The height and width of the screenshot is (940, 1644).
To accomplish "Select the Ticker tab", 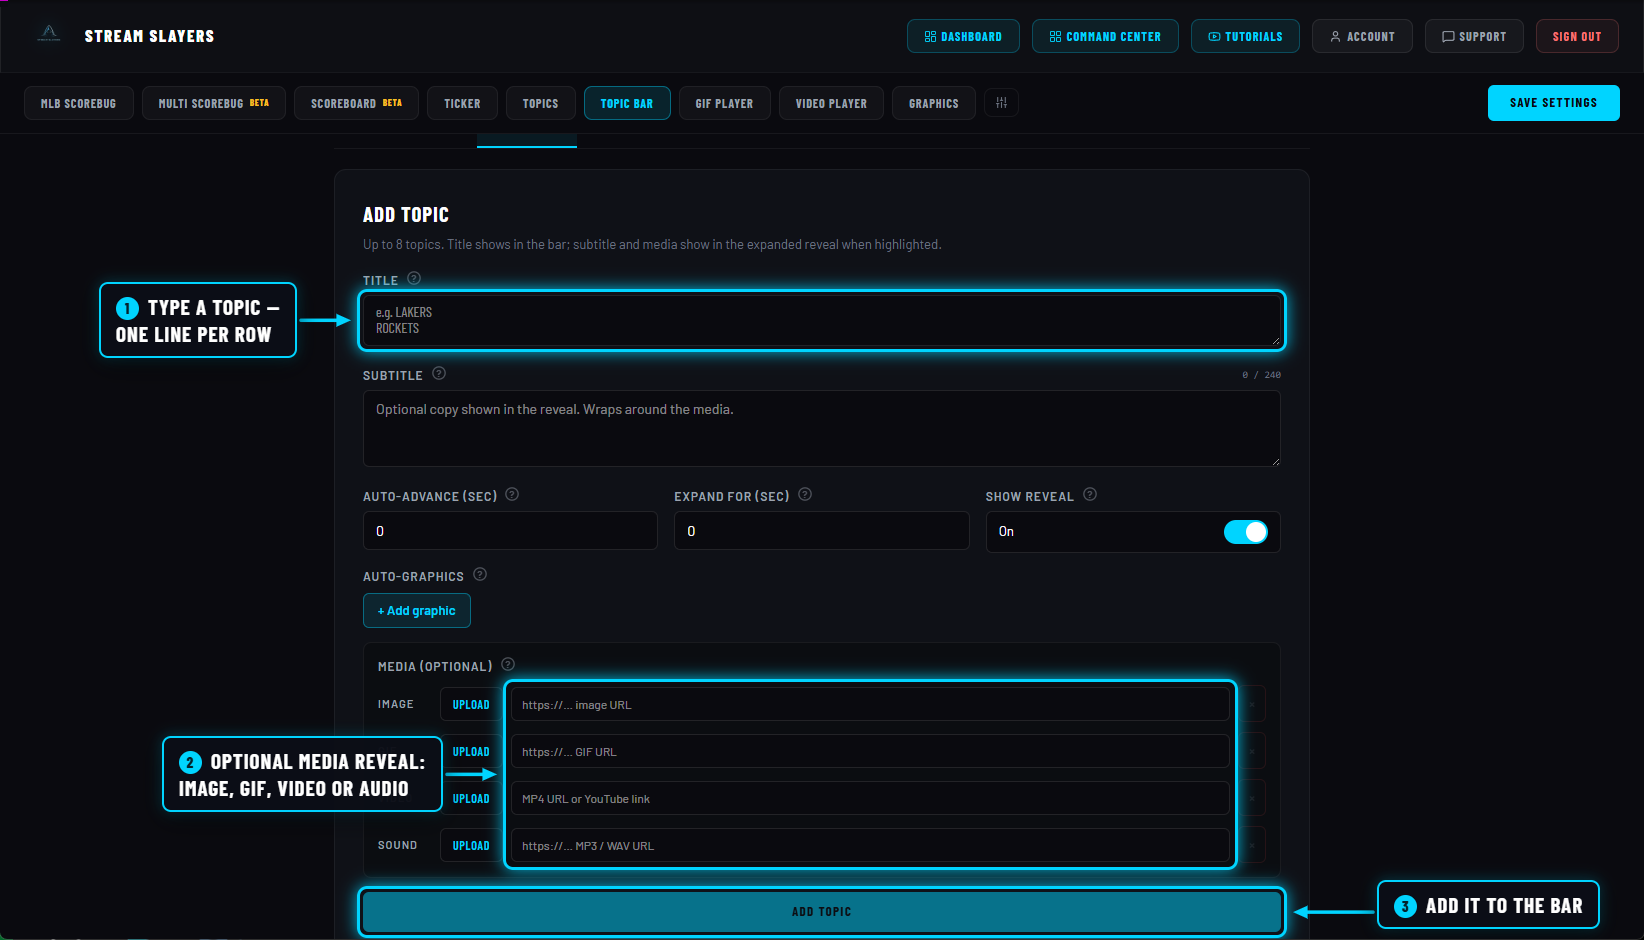I will point(462,103).
